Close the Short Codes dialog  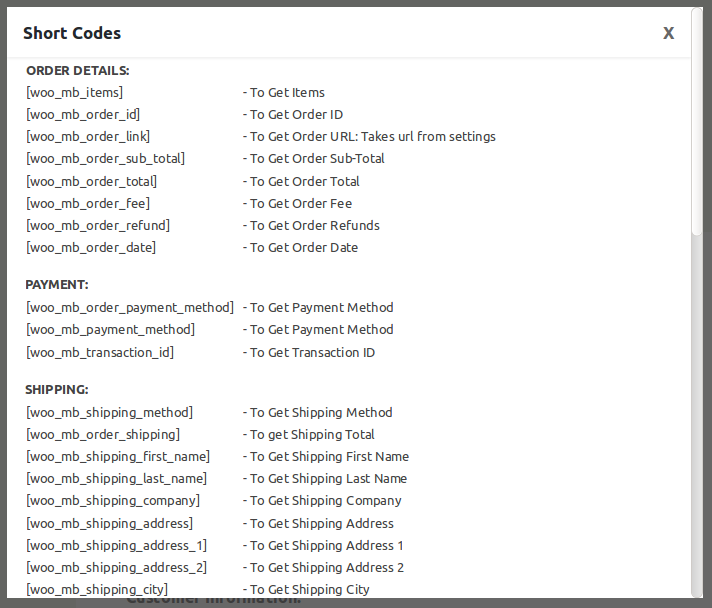click(x=668, y=33)
